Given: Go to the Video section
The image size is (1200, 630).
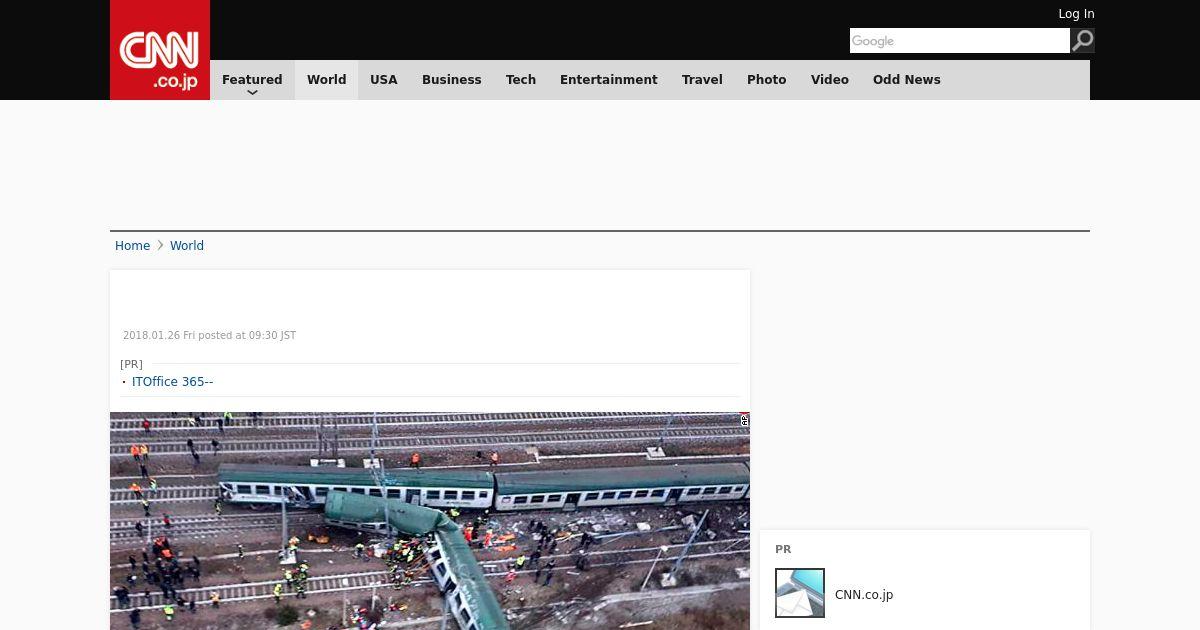Looking at the screenshot, I should [x=830, y=80].
